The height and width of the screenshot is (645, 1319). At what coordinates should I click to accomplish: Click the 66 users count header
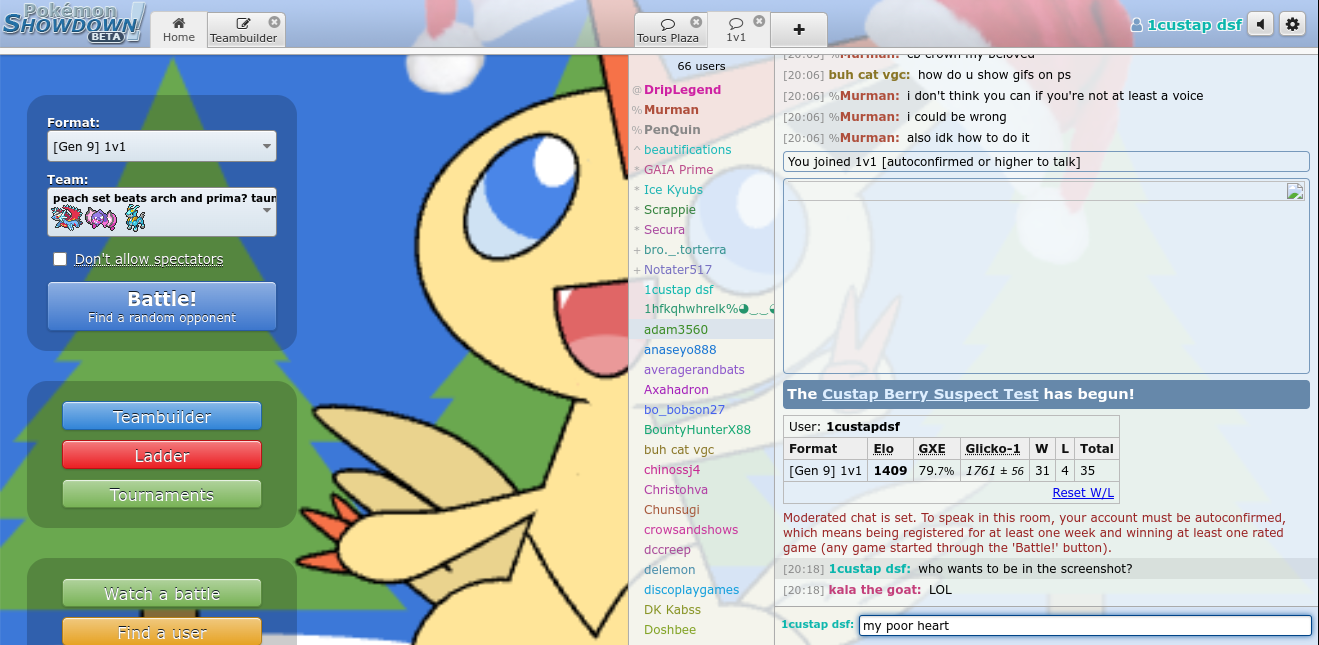coord(701,66)
